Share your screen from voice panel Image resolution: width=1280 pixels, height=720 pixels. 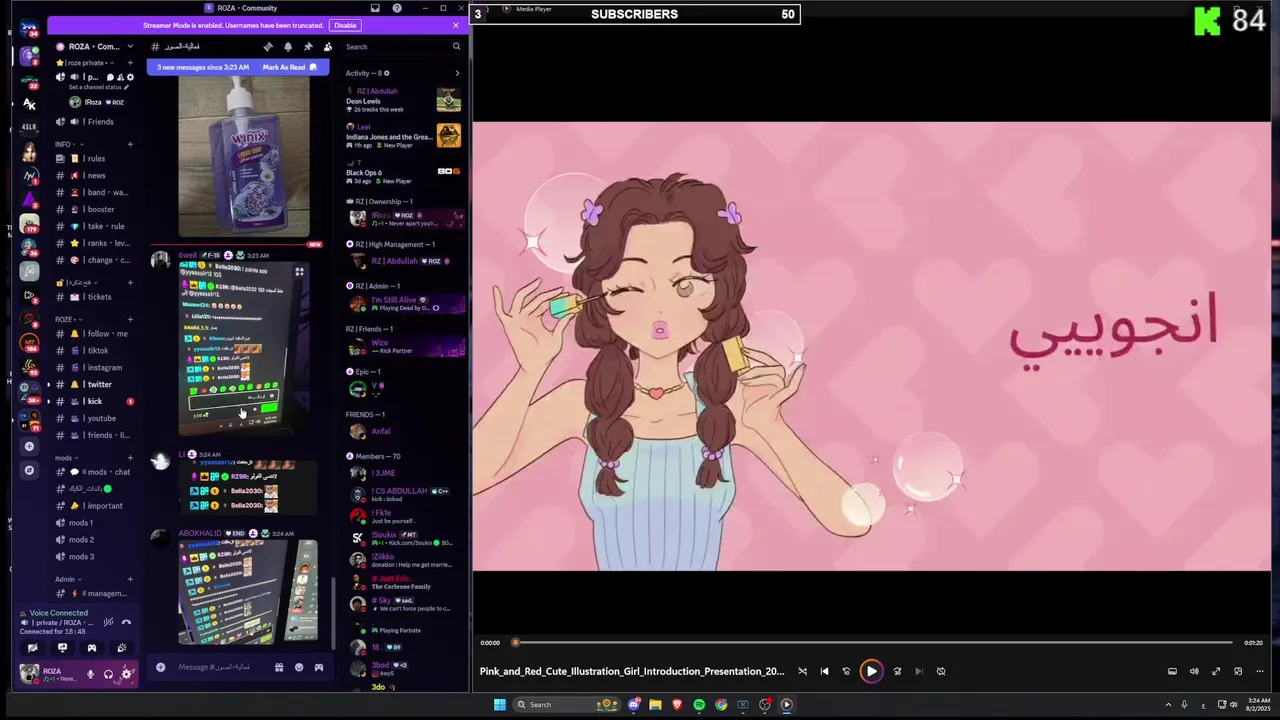point(62,648)
